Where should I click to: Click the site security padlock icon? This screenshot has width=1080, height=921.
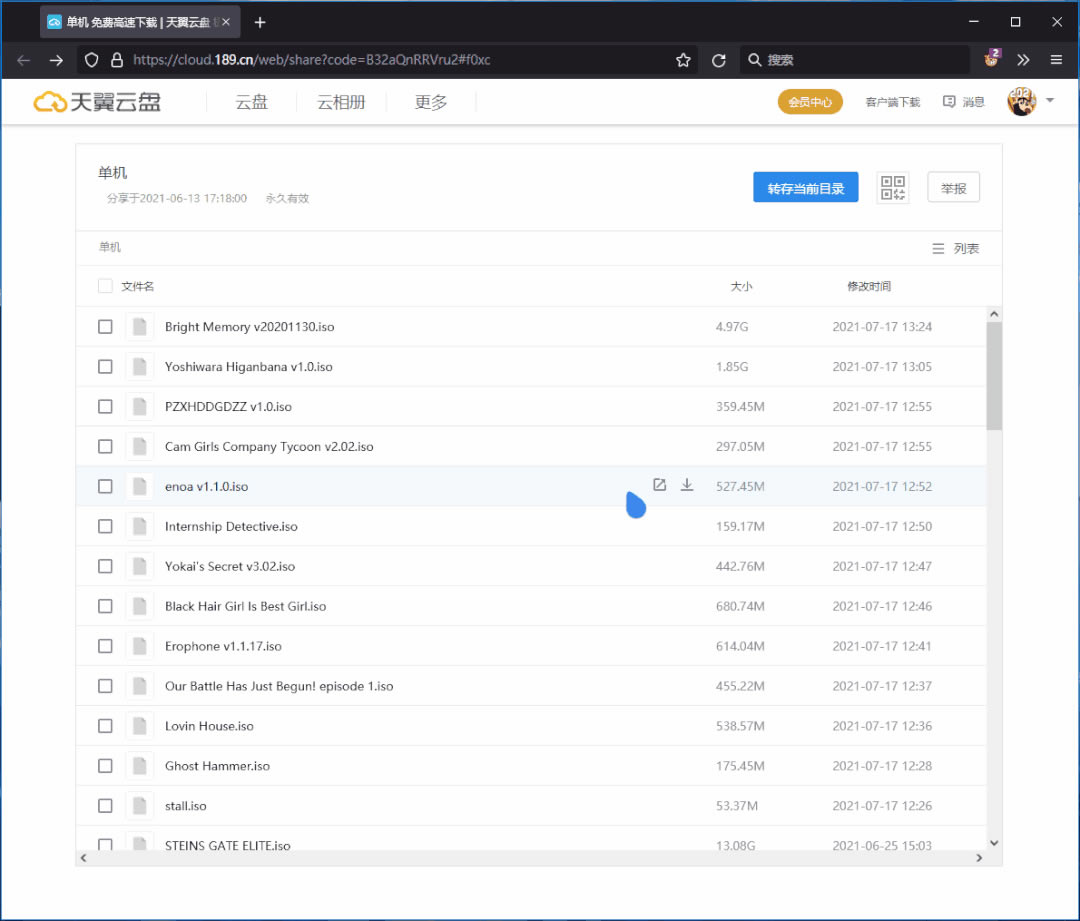point(116,61)
